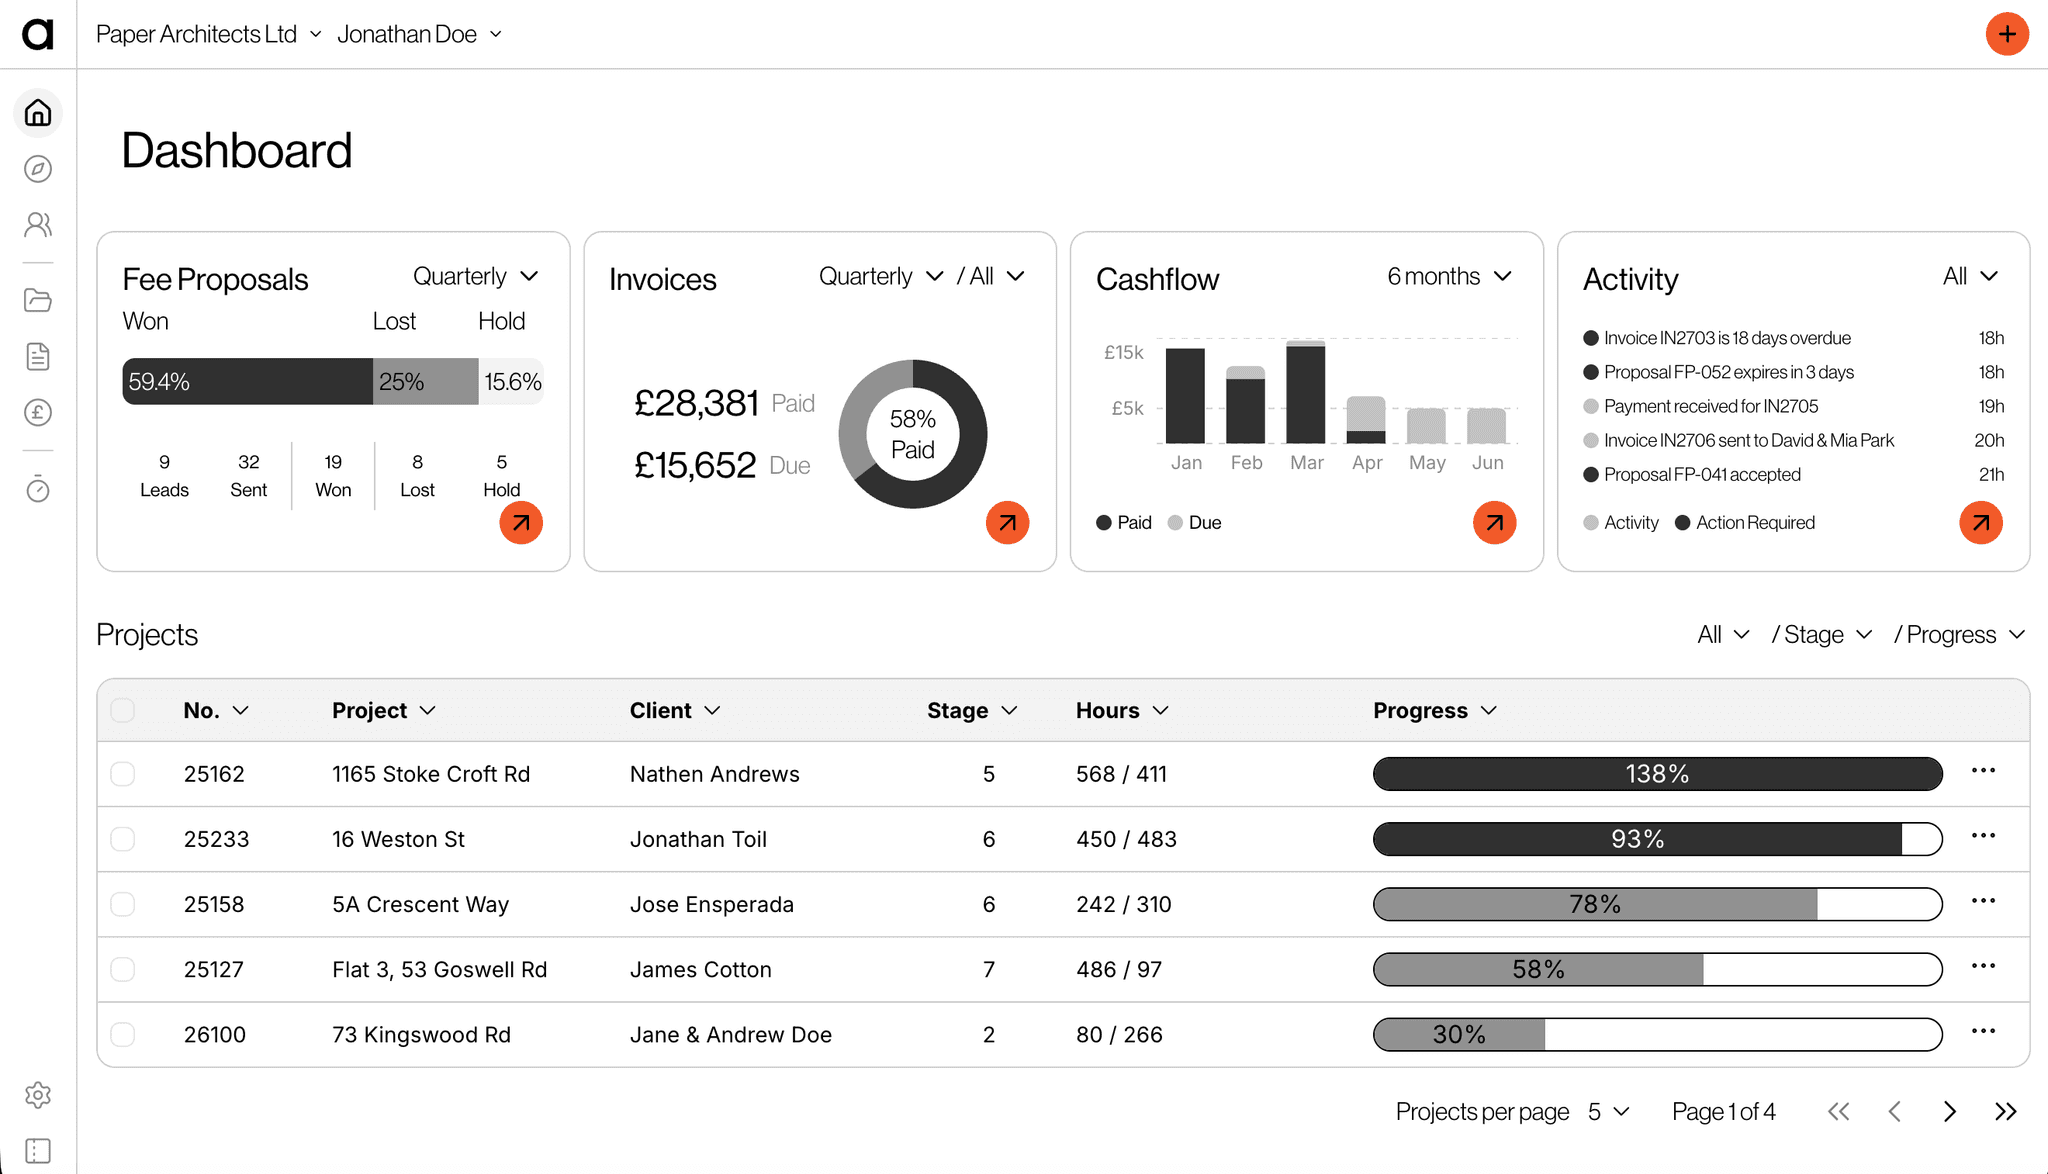Click client name Jose Ensperada
This screenshot has width=2048, height=1174.
(712, 904)
